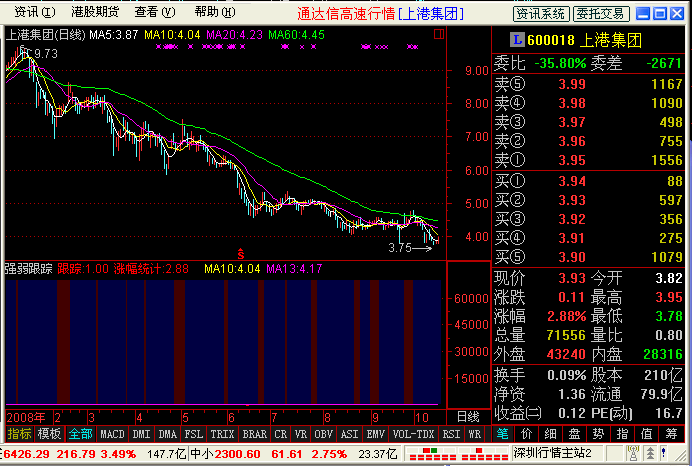Click the 外盘 43240 value
Image resolution: width=692 pixels, height=466 pixels.
[x=566, y=354]
